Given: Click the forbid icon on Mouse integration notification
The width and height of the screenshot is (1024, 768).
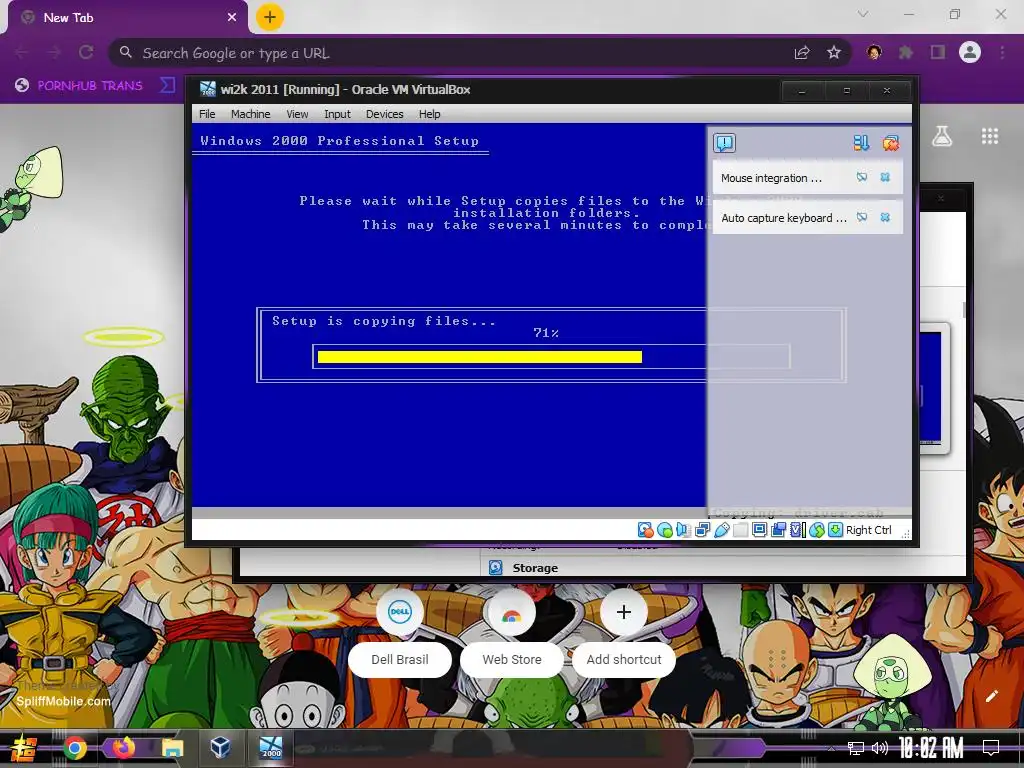Looking at the screenshot, I should [x=862, y=177].
